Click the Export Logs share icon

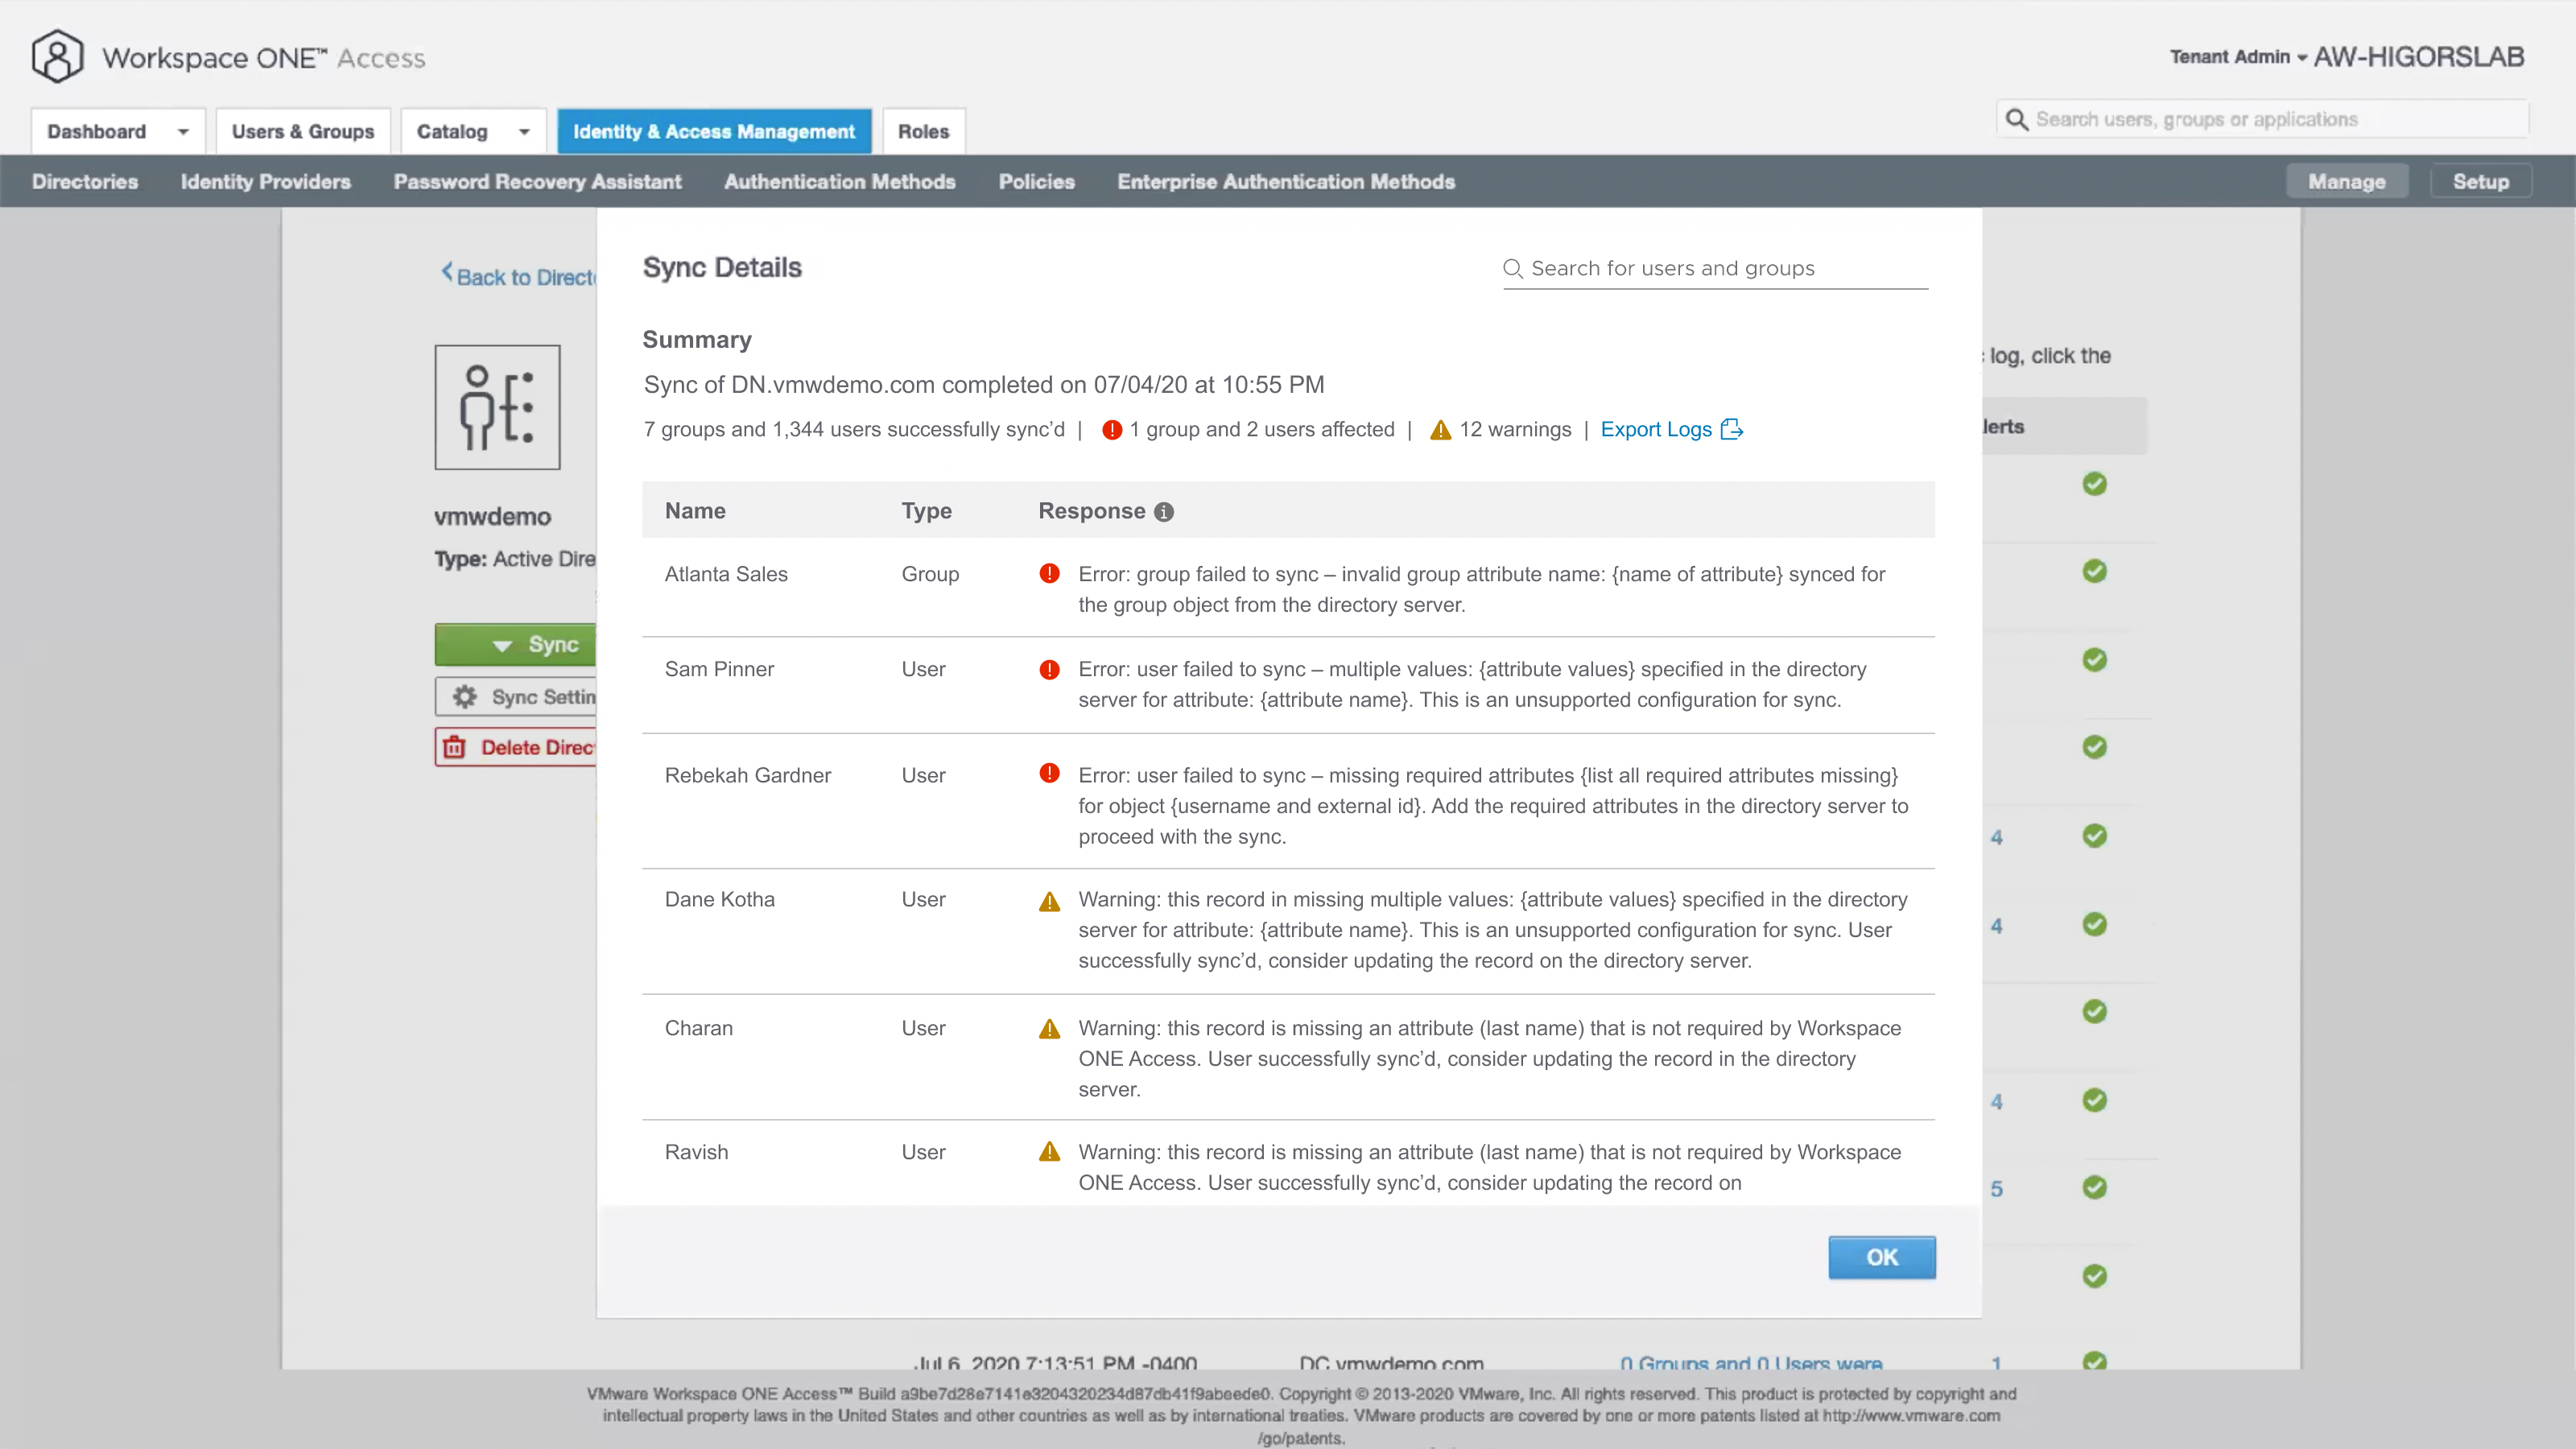tap(1732, 429)
